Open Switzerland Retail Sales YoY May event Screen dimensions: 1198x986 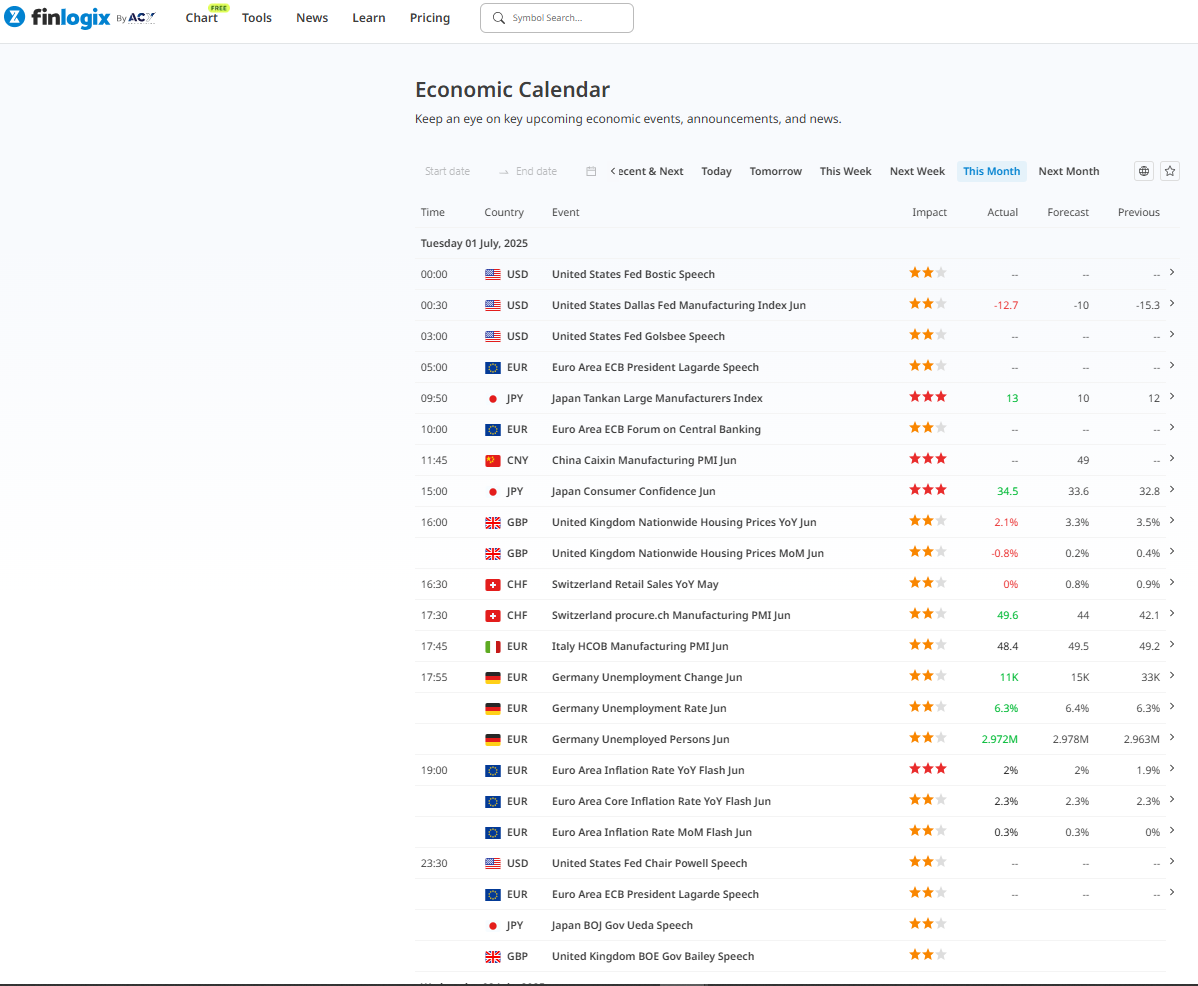[634, 584]
